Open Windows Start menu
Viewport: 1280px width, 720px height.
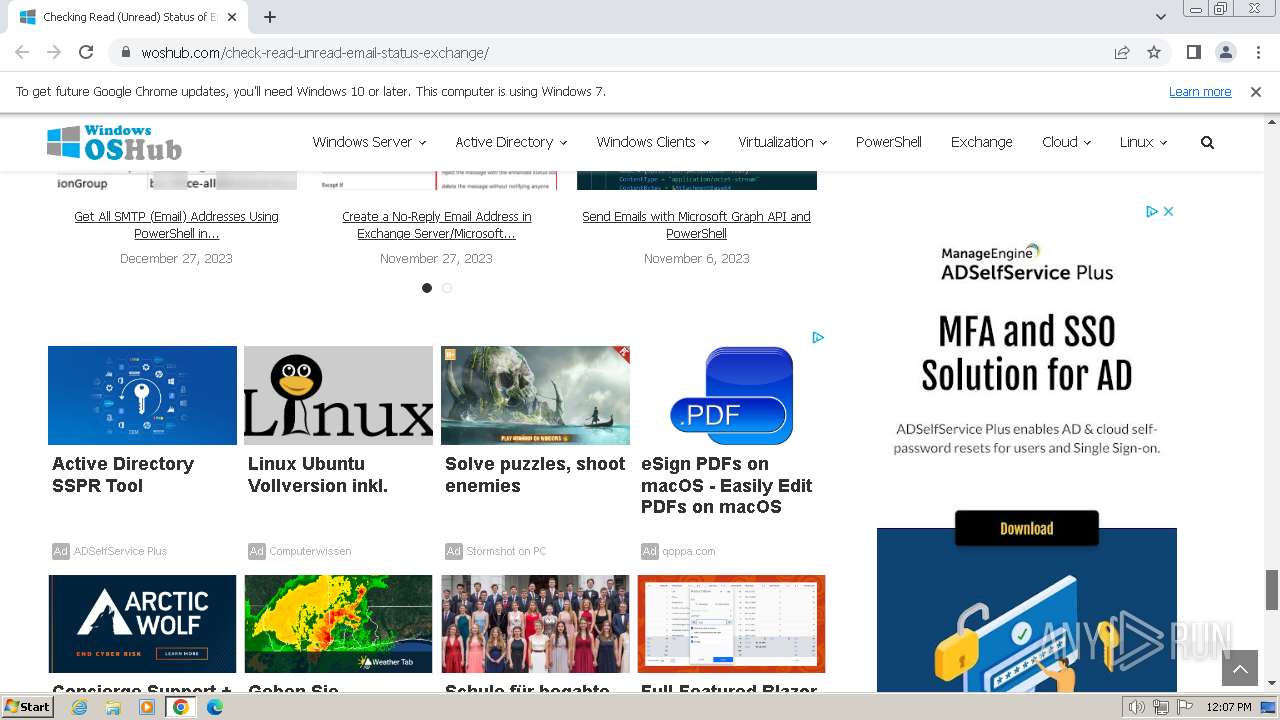click(27, 706)
